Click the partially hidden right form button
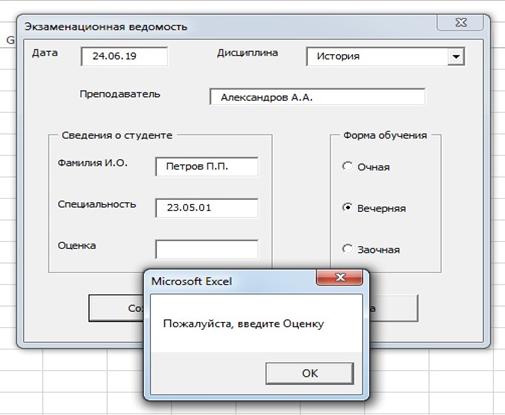Image resolution: width=505 pixels, height=415 pixels. 393,308
